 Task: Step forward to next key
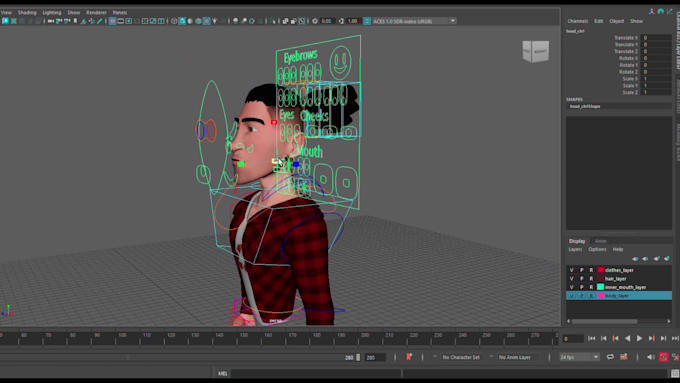(x=652, y=338)
